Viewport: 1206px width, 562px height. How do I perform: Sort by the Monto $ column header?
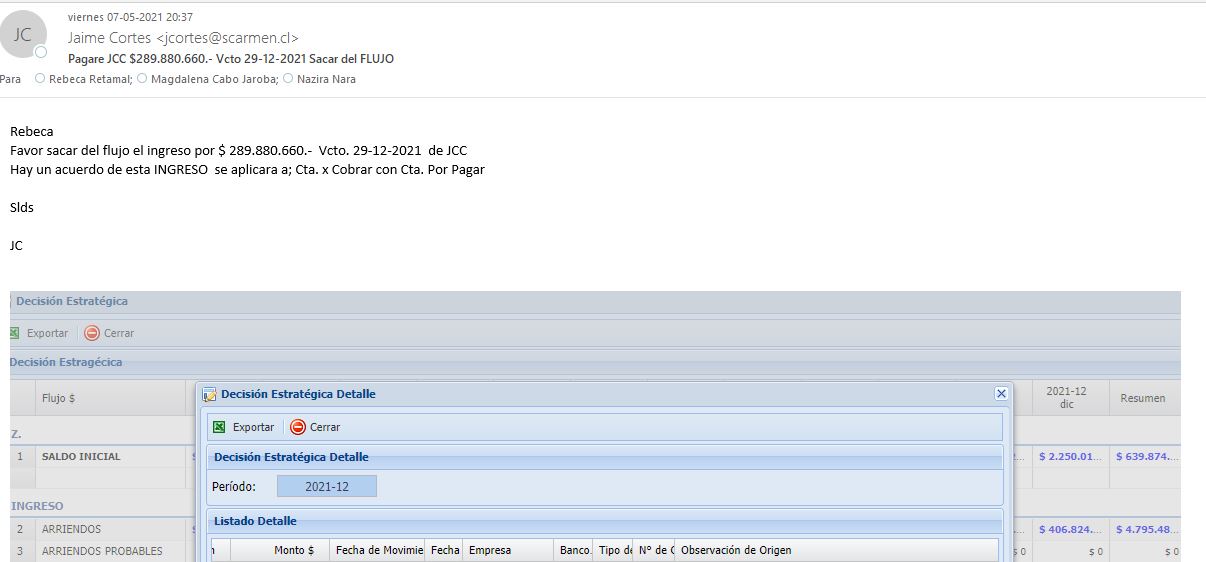click(294, 550)
